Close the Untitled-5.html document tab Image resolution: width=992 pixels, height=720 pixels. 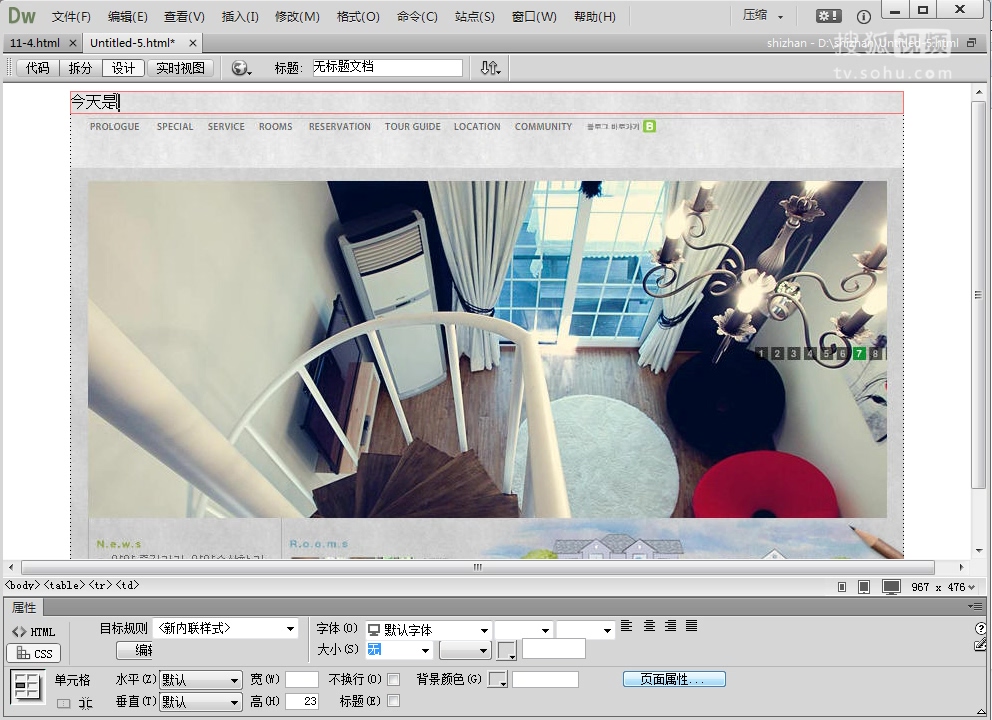click(x=193, y=43)
